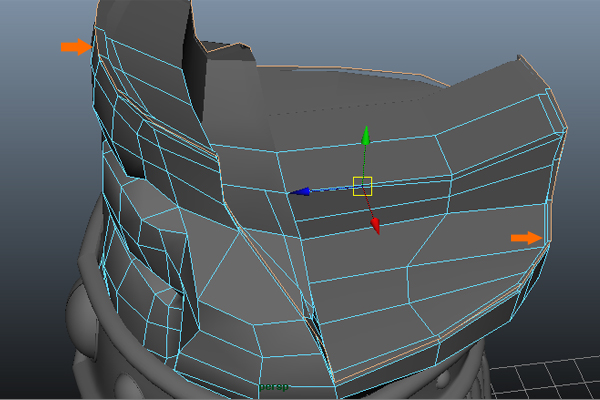Click the green dotted Y-axis manipulator line
This screenshot has height=400, width=600.
tap(366, 160)
